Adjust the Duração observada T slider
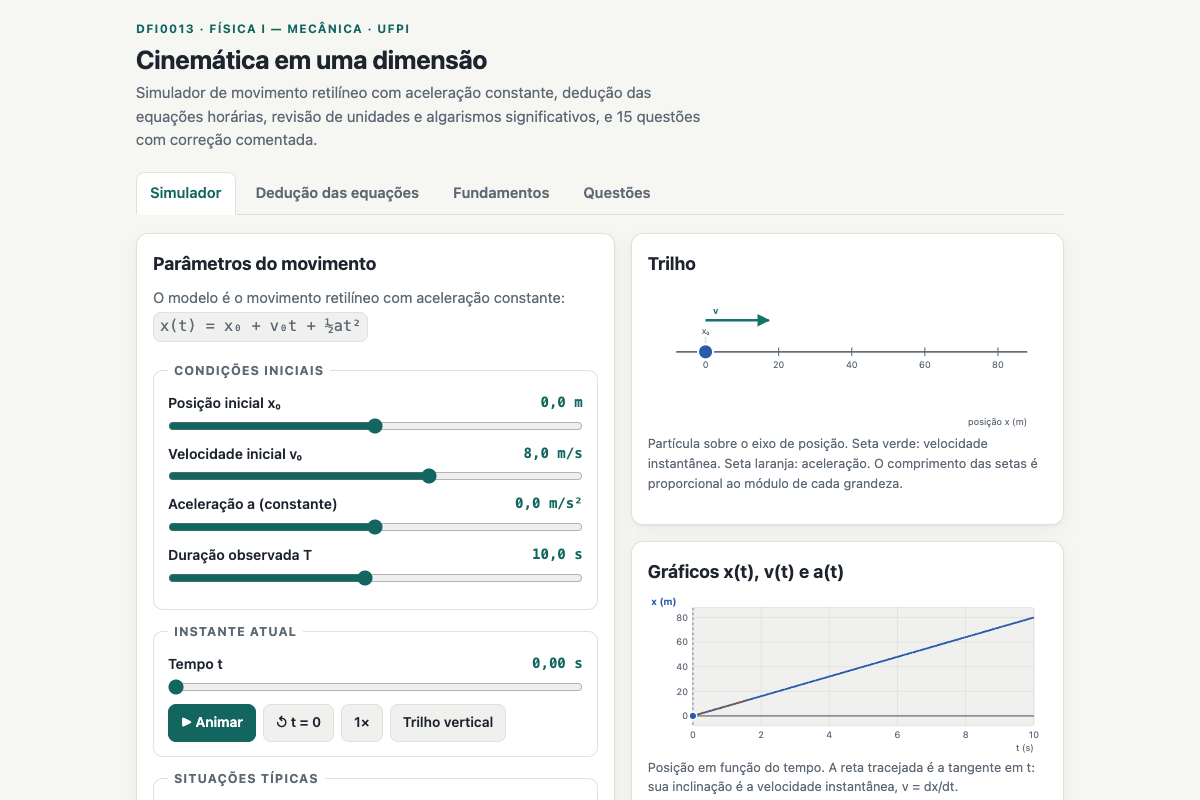The image size is (1200, 800). tap(375, 578)
